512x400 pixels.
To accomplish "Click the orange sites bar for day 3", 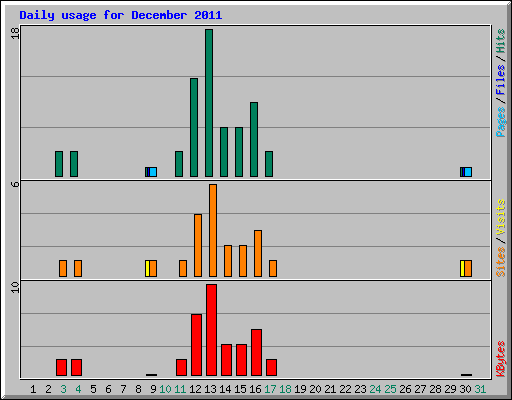I will [x=63, y=268].
